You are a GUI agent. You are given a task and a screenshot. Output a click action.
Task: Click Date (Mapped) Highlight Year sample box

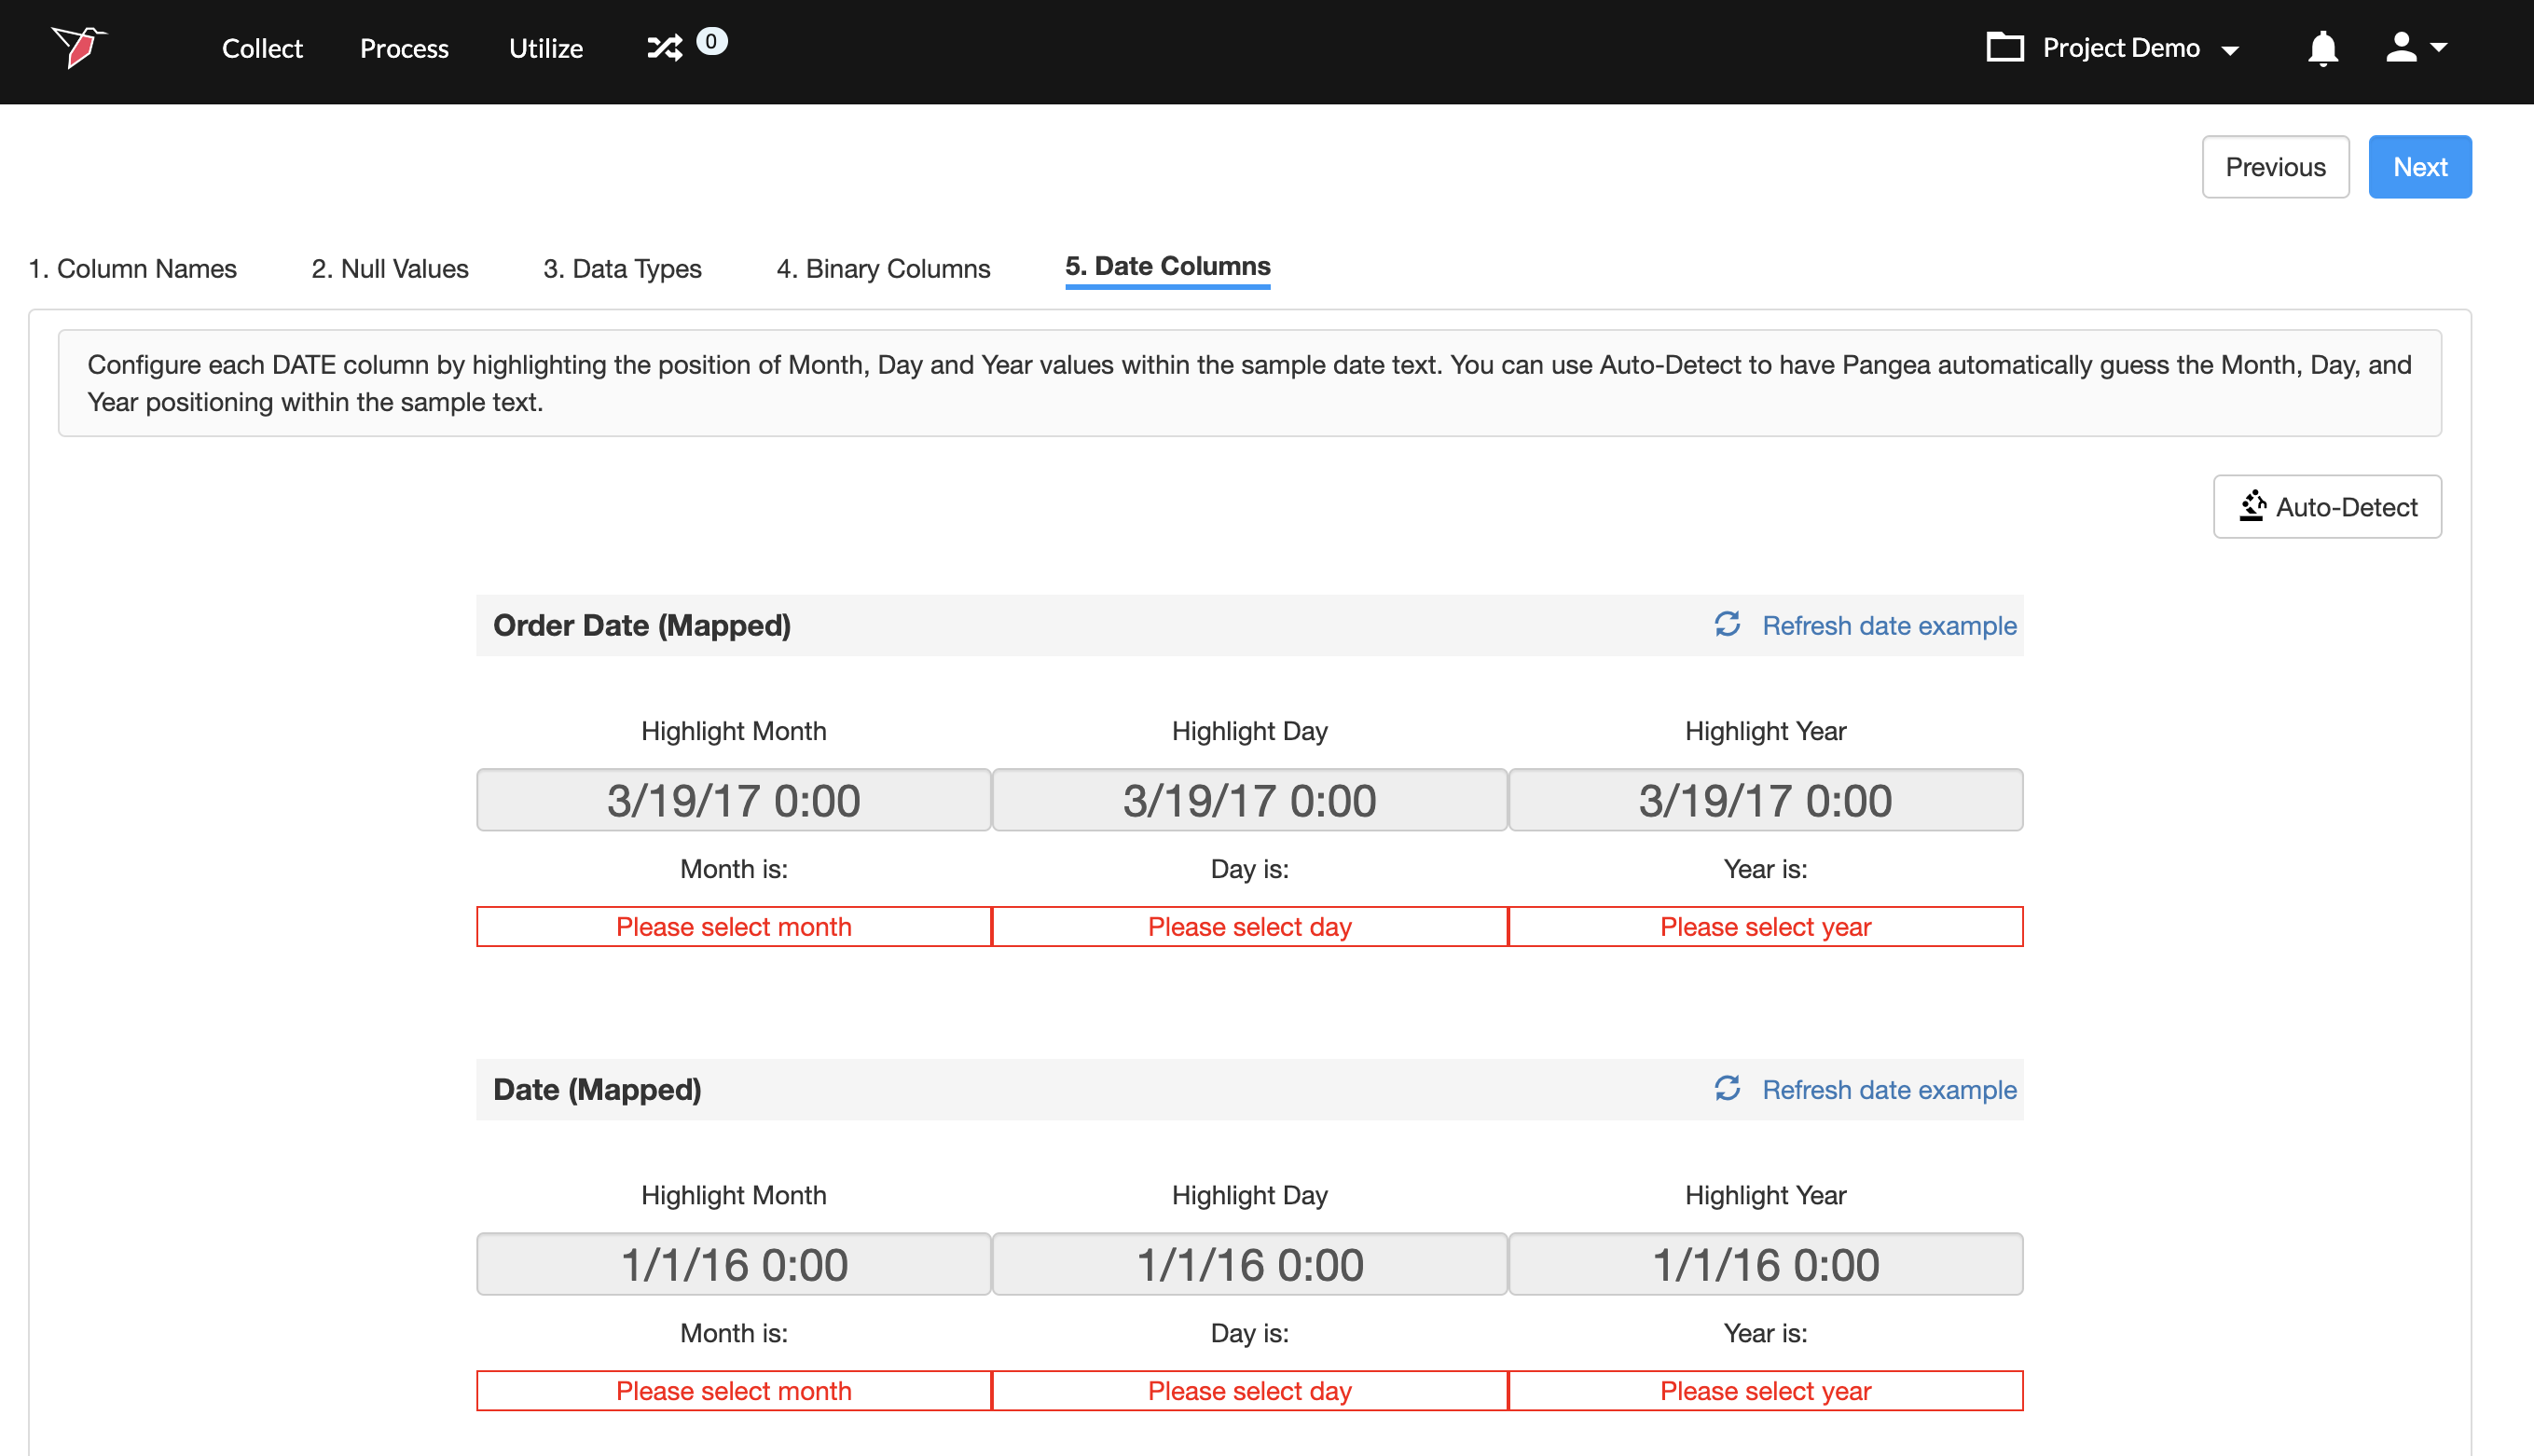pyautogui.click(x=1765, y=1264)
